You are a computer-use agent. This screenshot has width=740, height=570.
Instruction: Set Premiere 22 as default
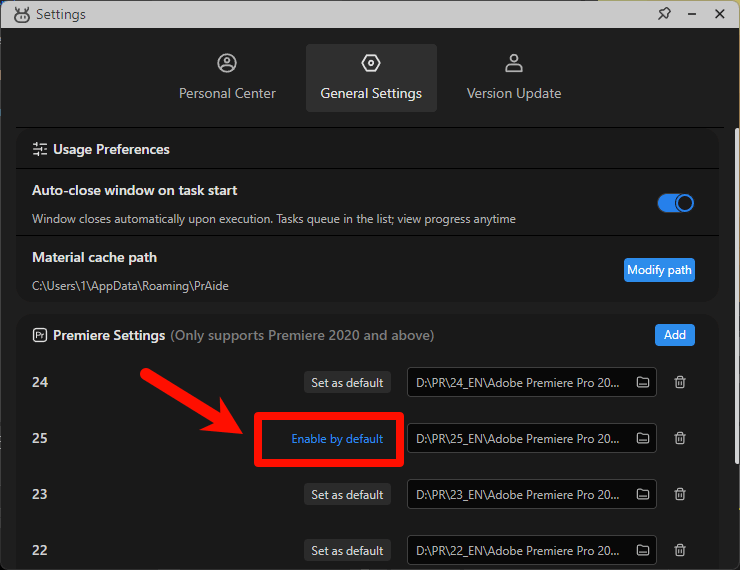(347, 550)
